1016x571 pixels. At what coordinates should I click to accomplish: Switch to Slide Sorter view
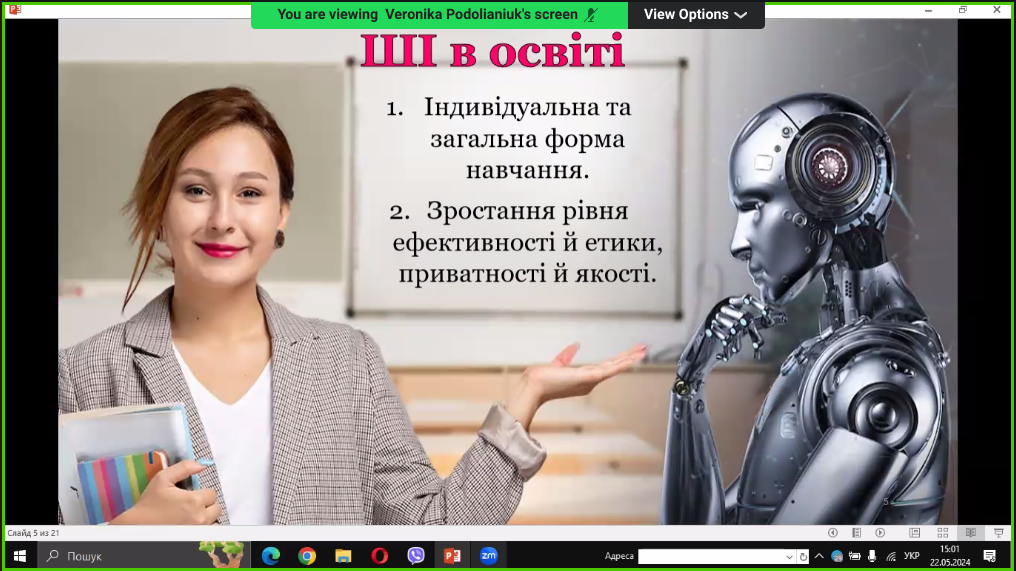point(942,533)
